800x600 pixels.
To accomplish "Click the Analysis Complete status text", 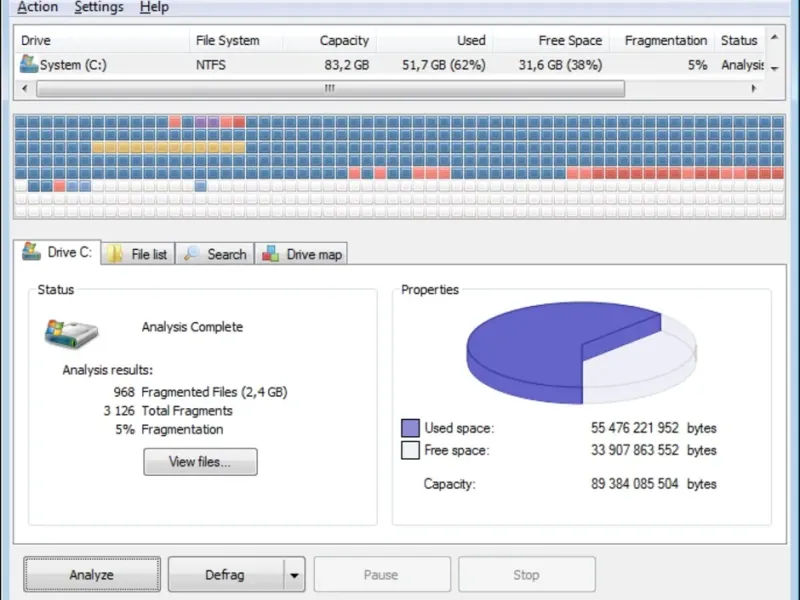I will tap(192, 327).
